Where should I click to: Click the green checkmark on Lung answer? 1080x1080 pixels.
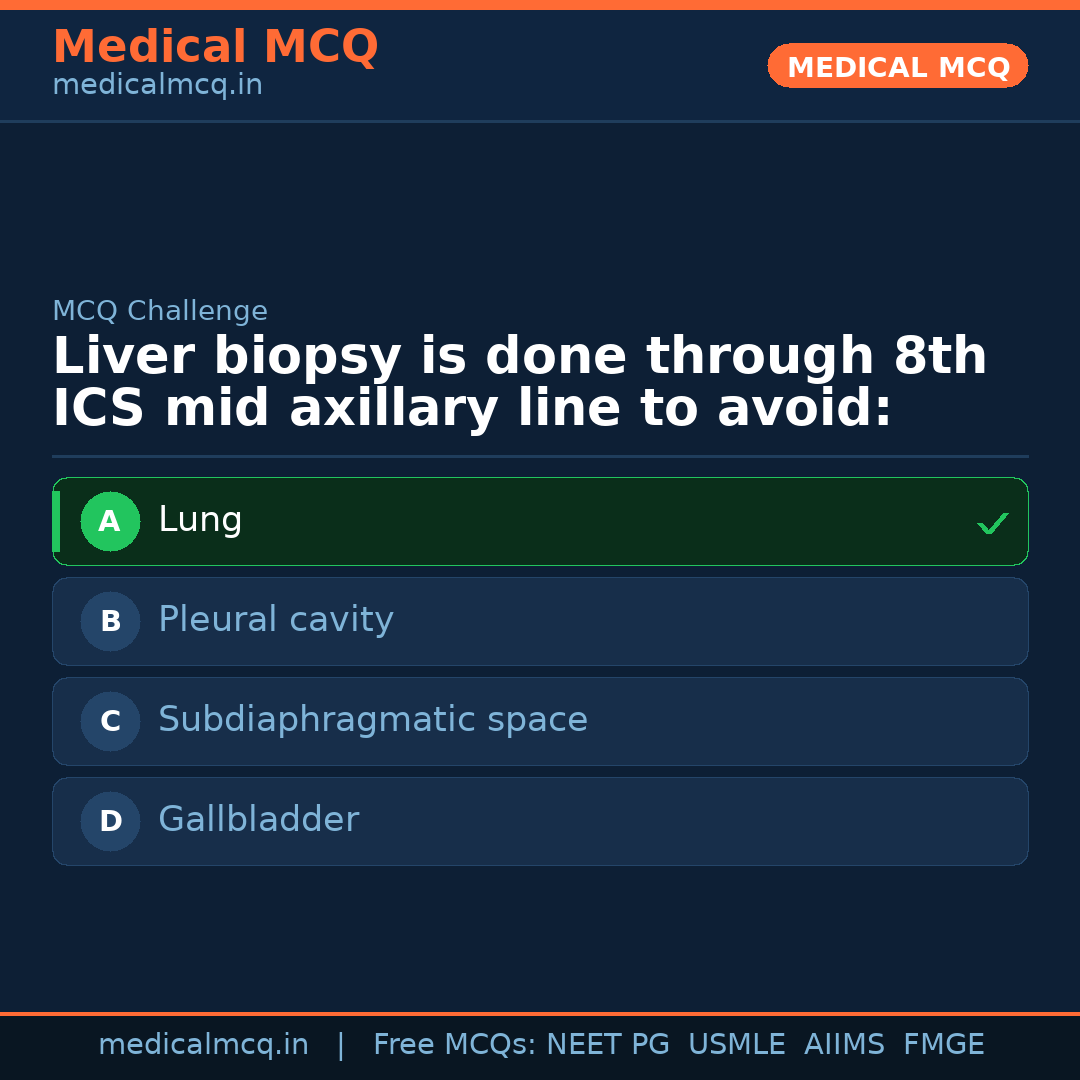(992, 523)
